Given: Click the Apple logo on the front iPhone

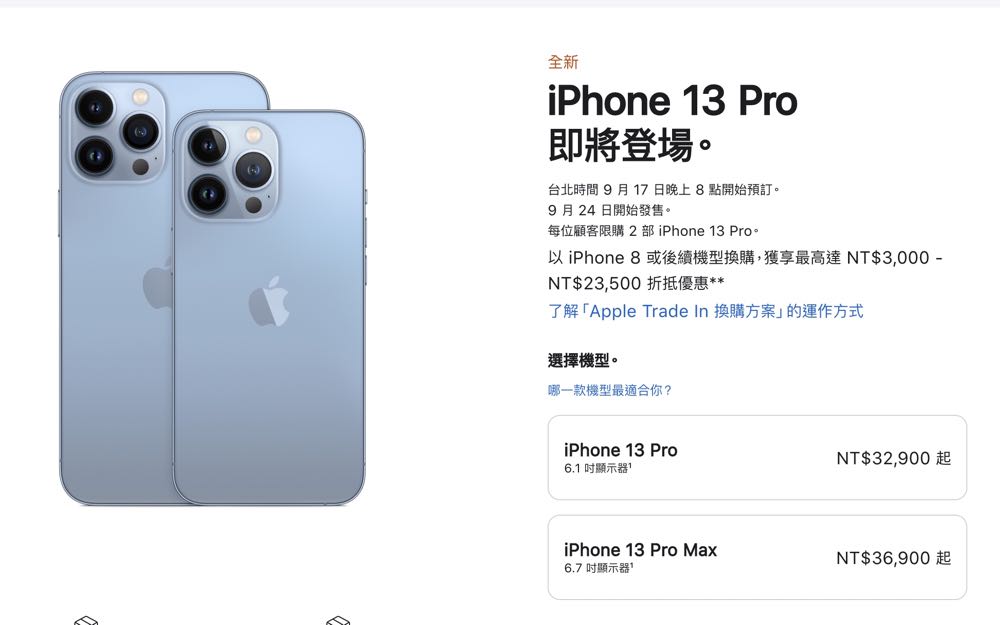Looking at the screenshot, I should (x=268, y=302).
